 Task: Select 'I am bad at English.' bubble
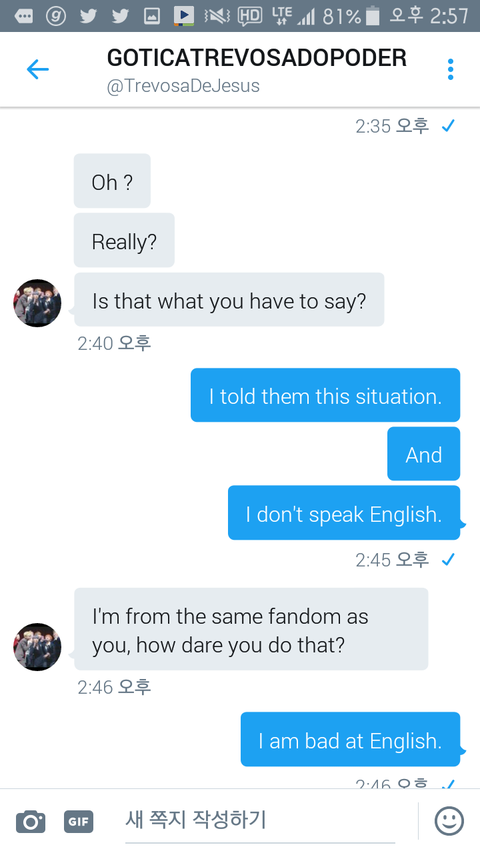(350, 739)
